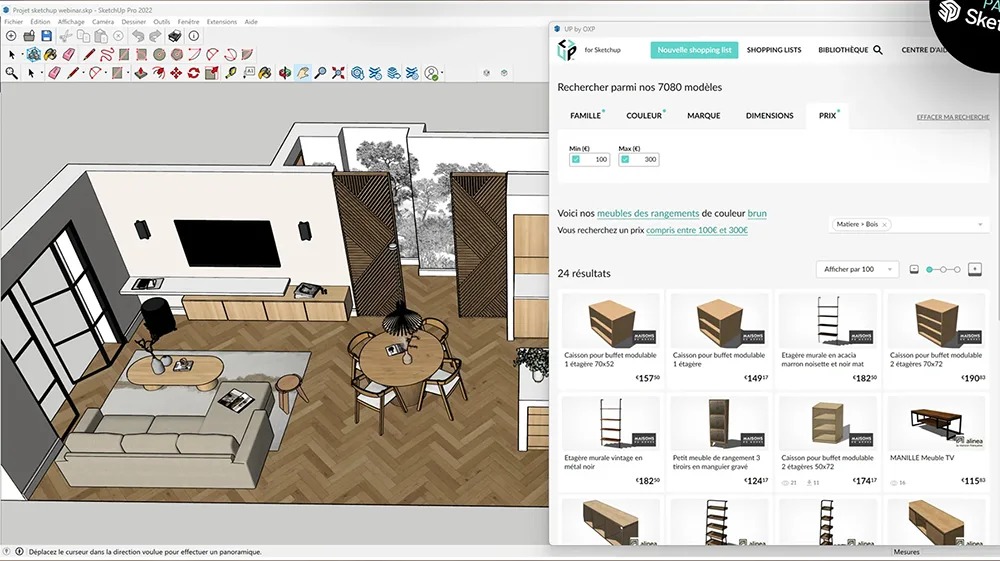Select the Polygon tool icon
The width and height of the screenshot is (1000, 561).
[x=177, y=54]
